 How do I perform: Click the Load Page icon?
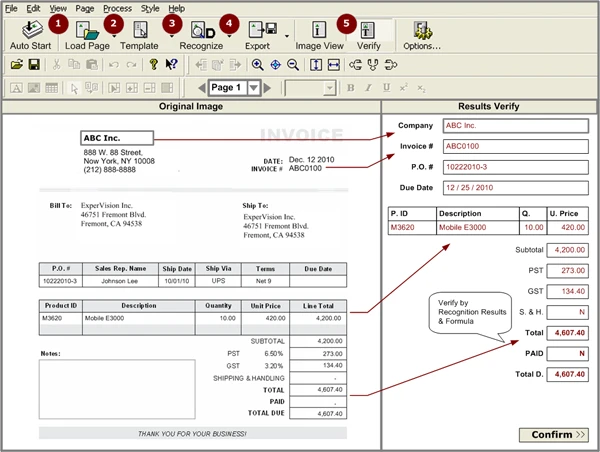87,30
